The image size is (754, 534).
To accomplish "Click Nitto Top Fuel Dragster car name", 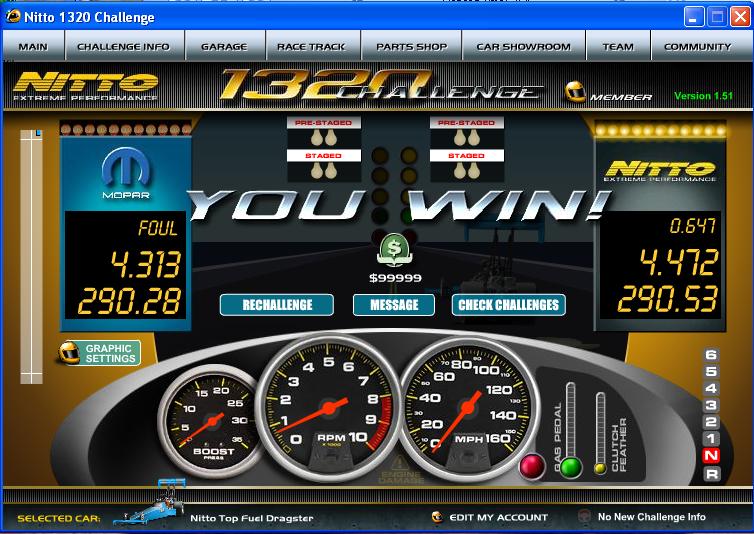I will pos(251,518).
